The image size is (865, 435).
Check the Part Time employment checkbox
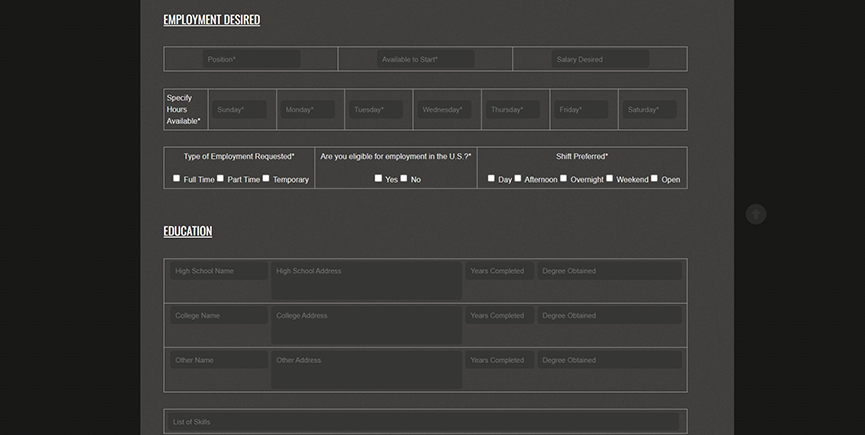[x=221, y=178]
